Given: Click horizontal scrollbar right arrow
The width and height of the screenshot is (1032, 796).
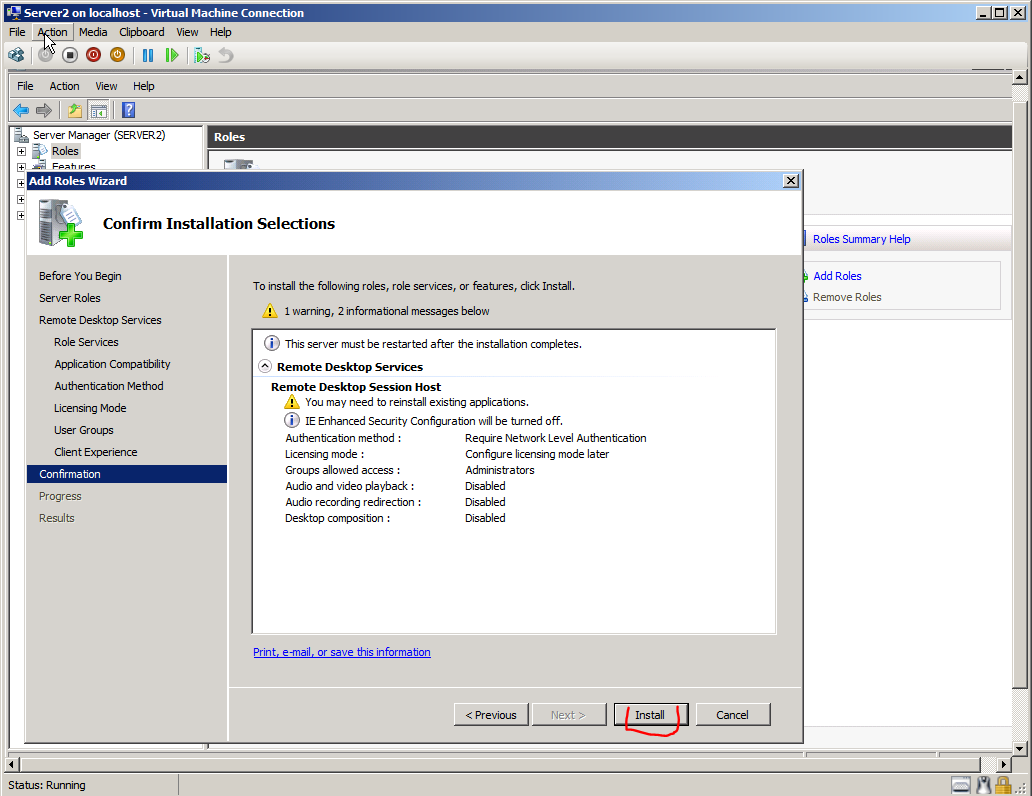Looking at the screenshot, I should click(x=1003, y=764).
